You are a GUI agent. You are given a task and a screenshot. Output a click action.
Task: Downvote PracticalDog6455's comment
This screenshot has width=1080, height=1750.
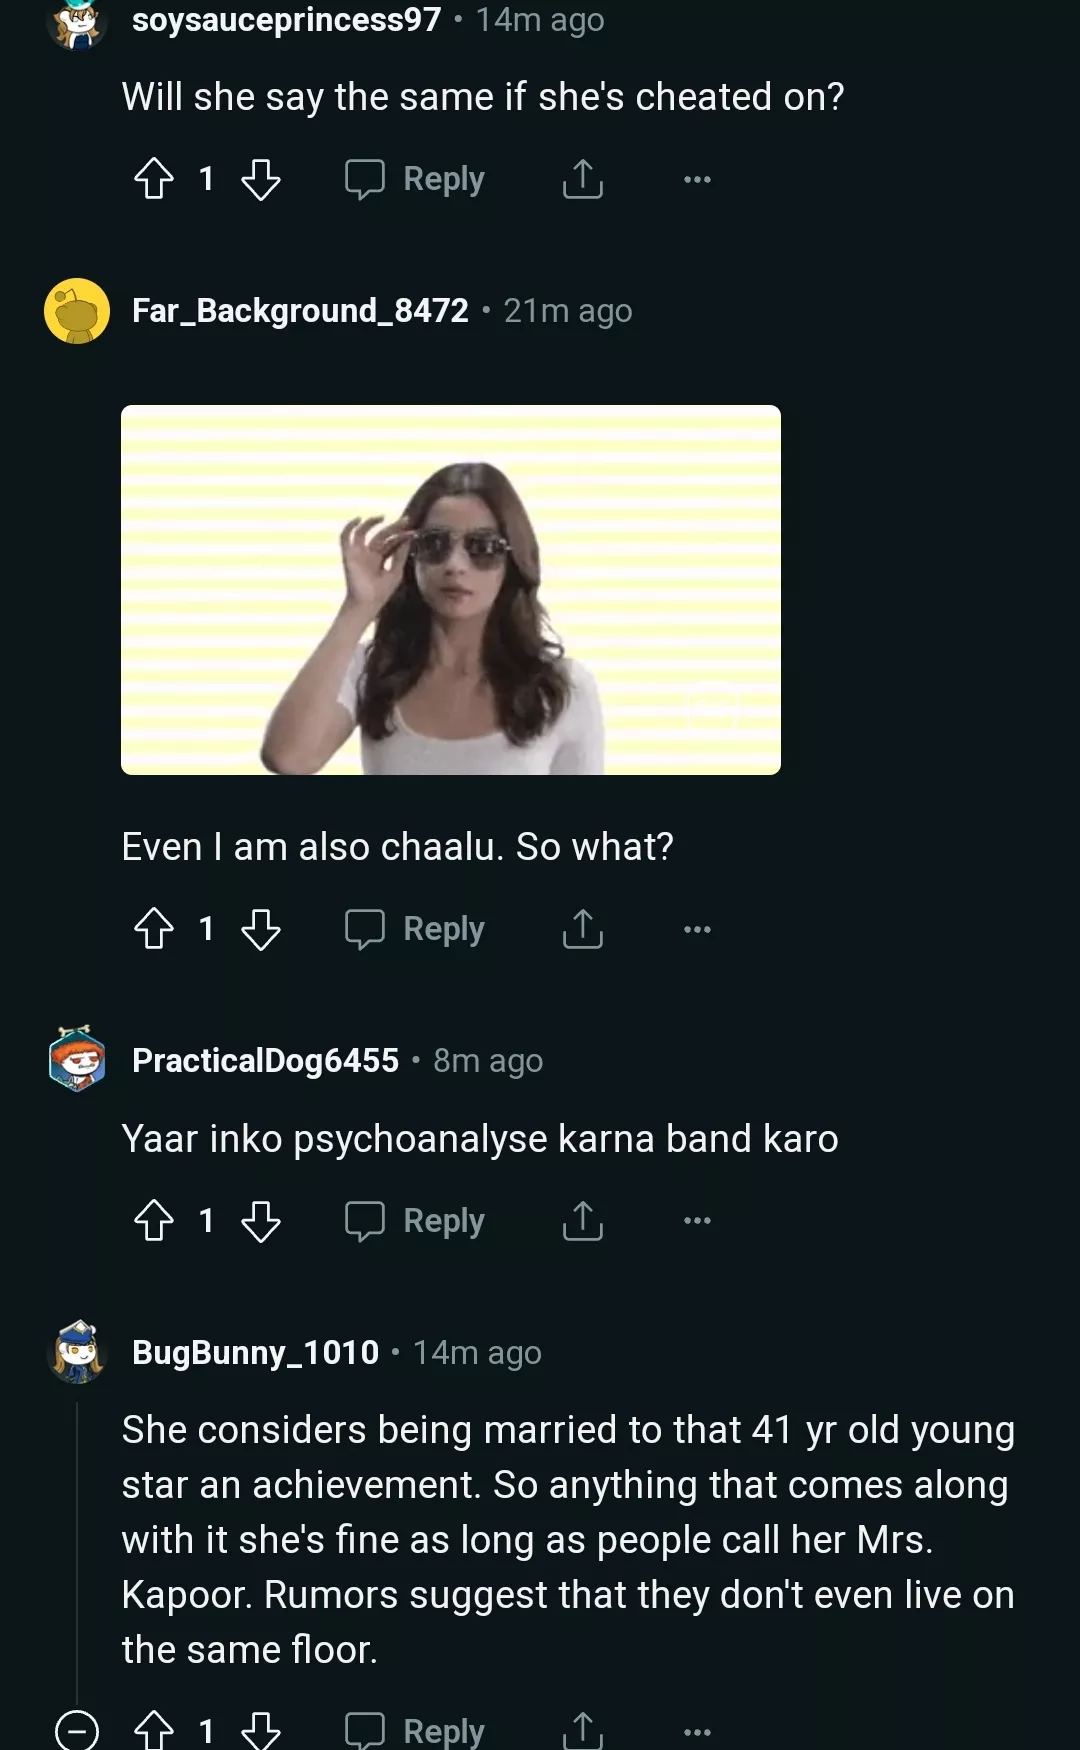tap(261, 1220)
